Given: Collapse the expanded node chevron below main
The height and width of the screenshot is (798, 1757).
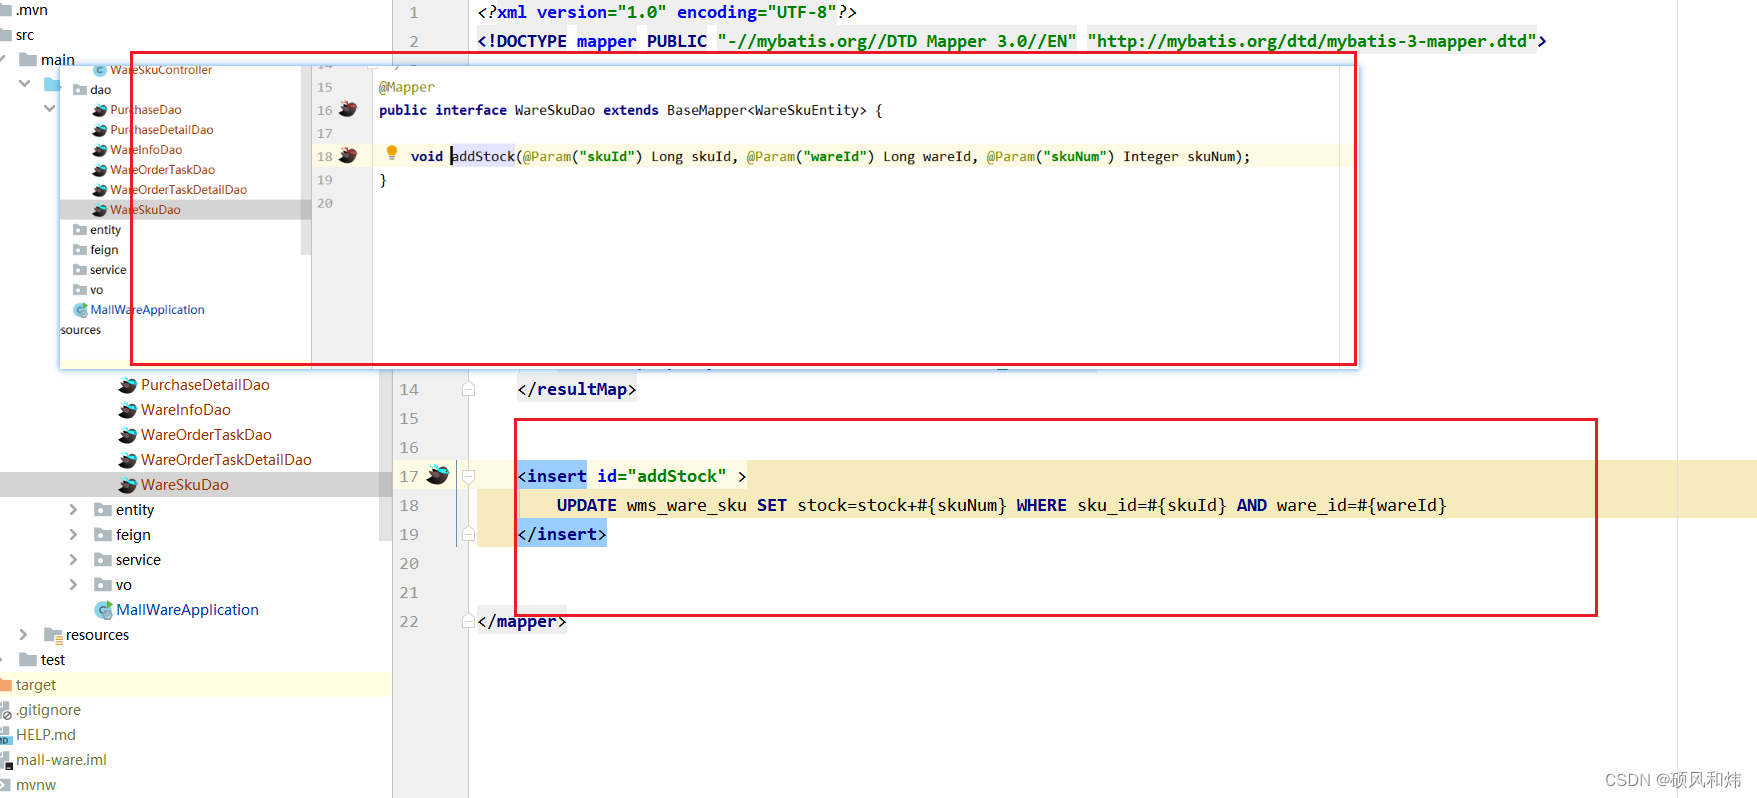Looking at the screenshot, I should coord(24,83).
